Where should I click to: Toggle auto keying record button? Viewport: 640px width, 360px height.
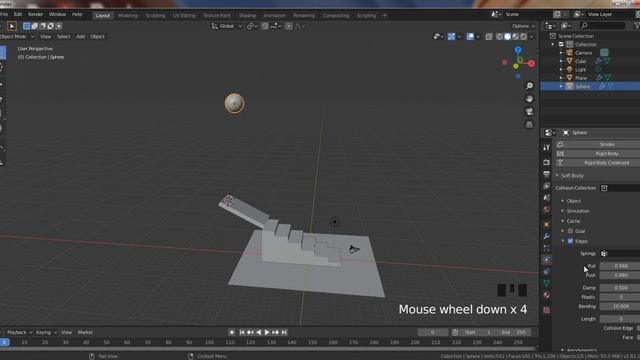click(231, 332)
